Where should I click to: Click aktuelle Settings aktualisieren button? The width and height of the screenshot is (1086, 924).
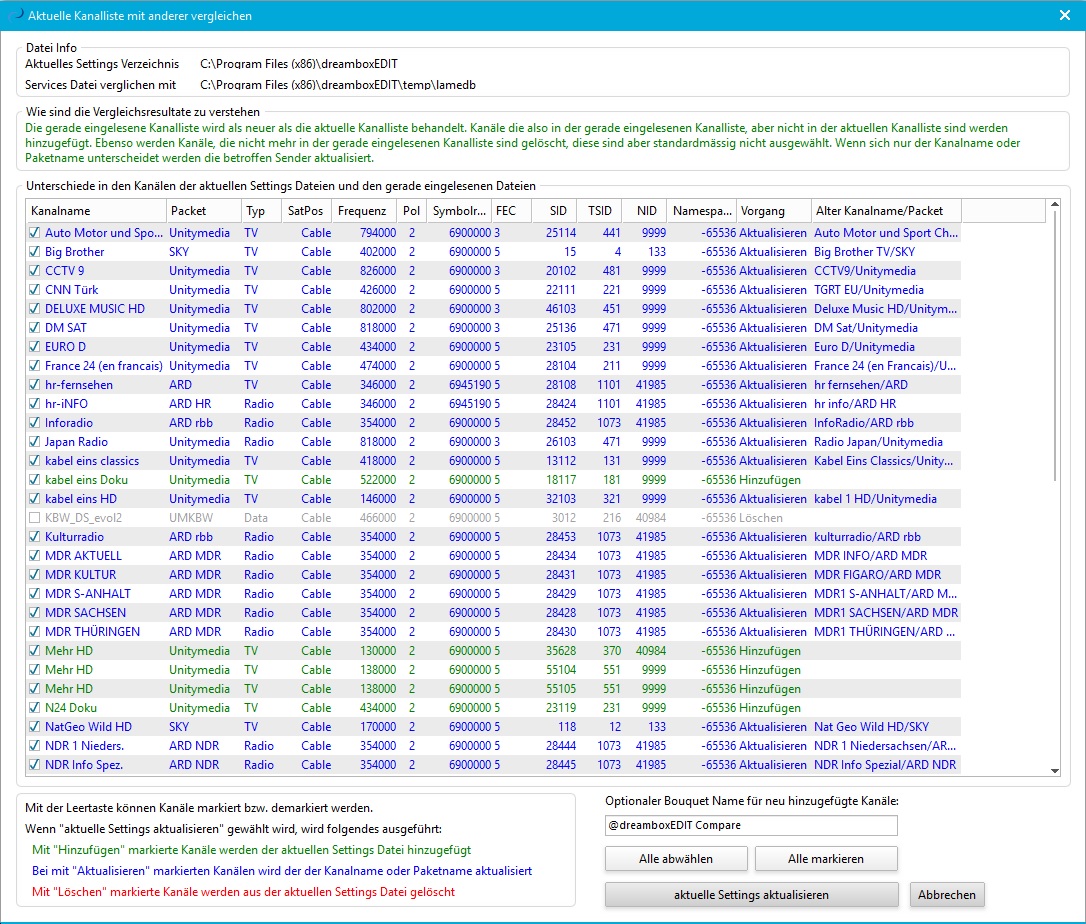point(750,894)
